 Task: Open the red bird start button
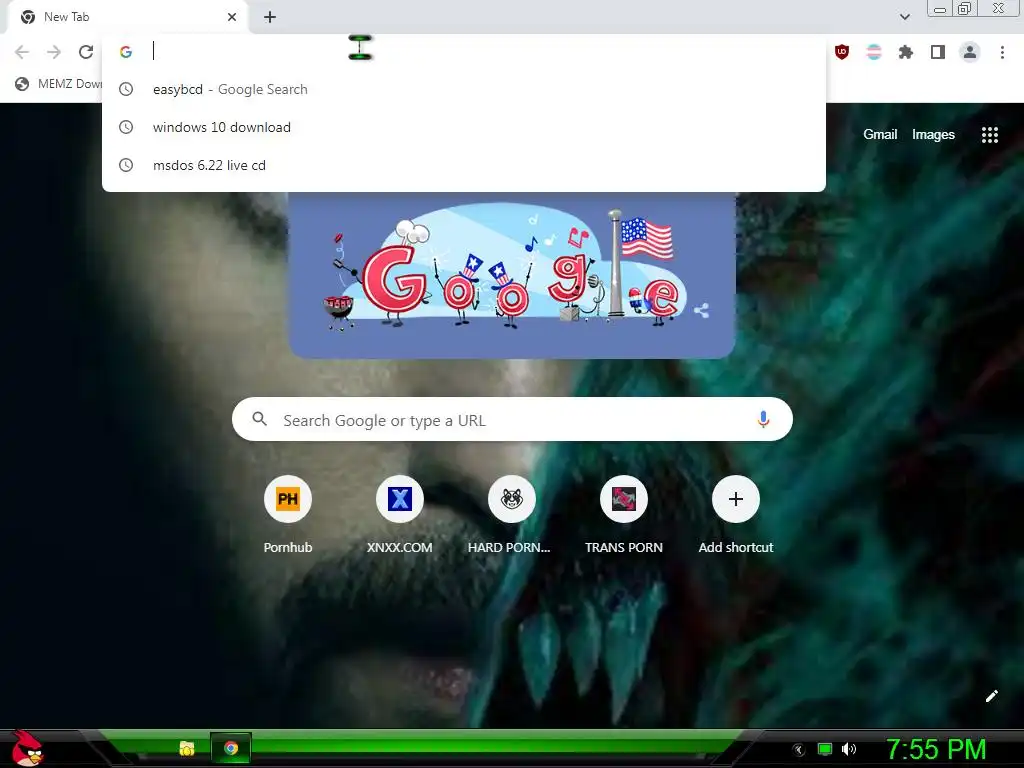tap(27, 748)
